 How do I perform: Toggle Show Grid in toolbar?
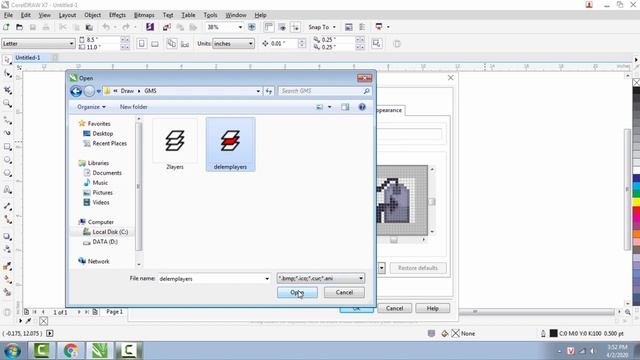pyautogui.click(x=282, y=27)
